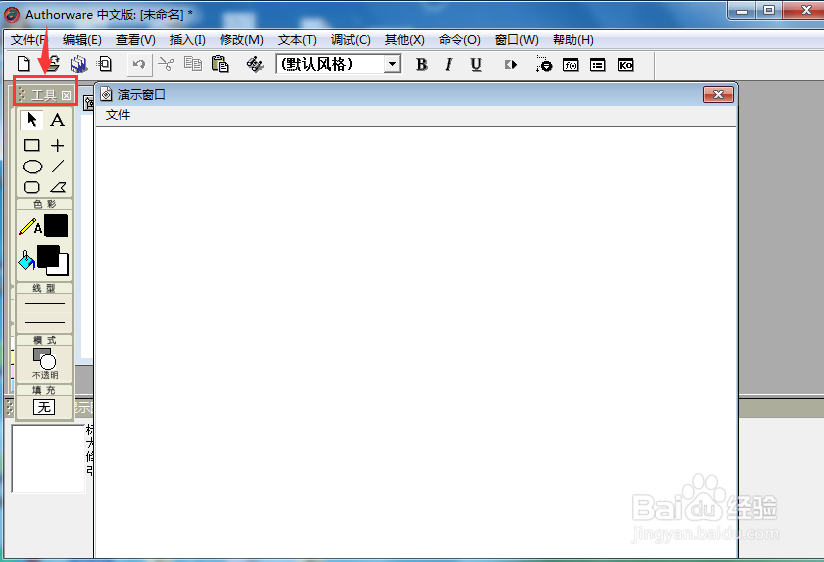Toggle Underline formatting

tap(476, 65)
